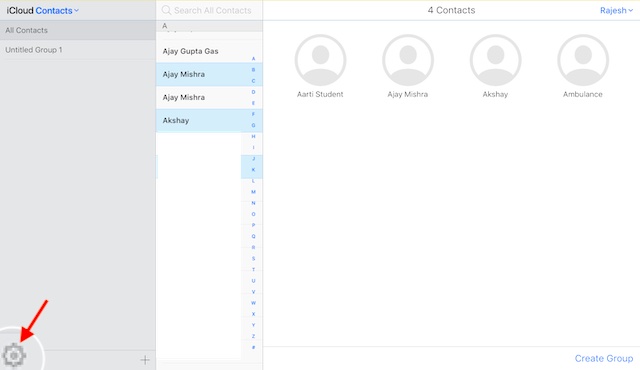Jump to letter Q in the alphabet index
The height and width of the screenshot is (370, 640).
click(253, 236)
